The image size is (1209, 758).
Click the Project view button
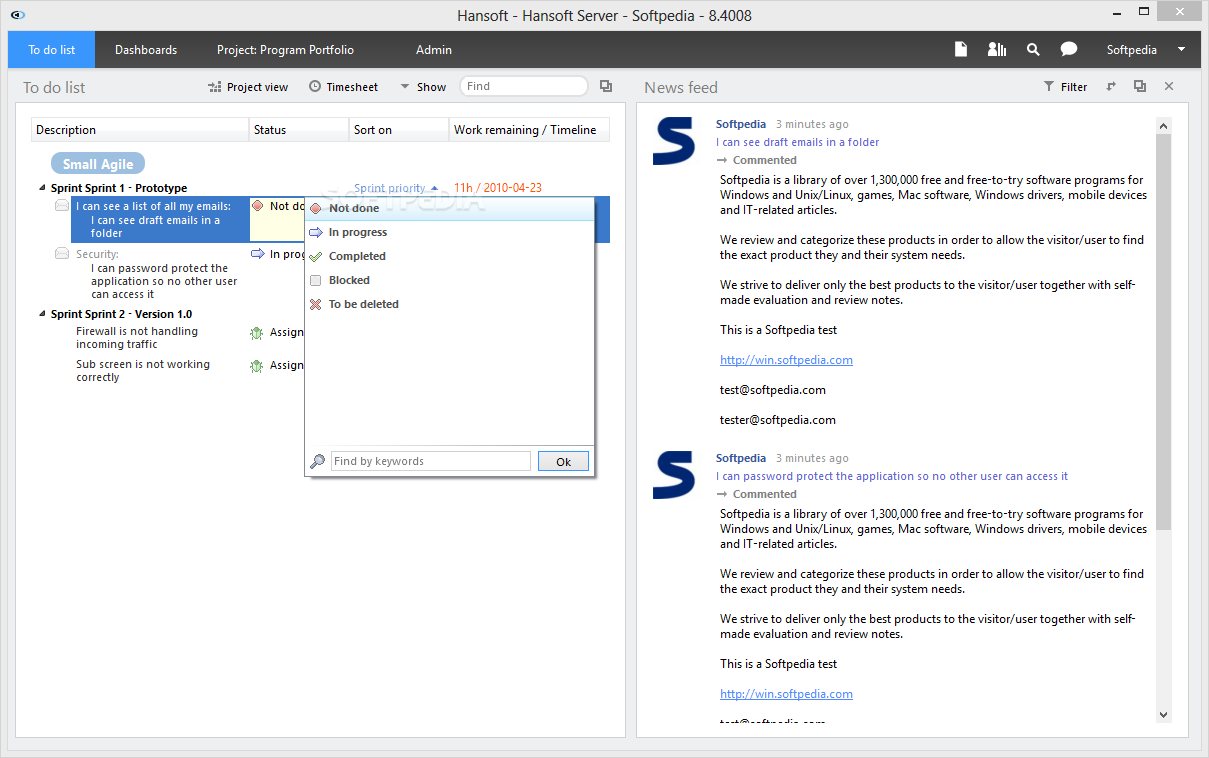click(247, 87)
